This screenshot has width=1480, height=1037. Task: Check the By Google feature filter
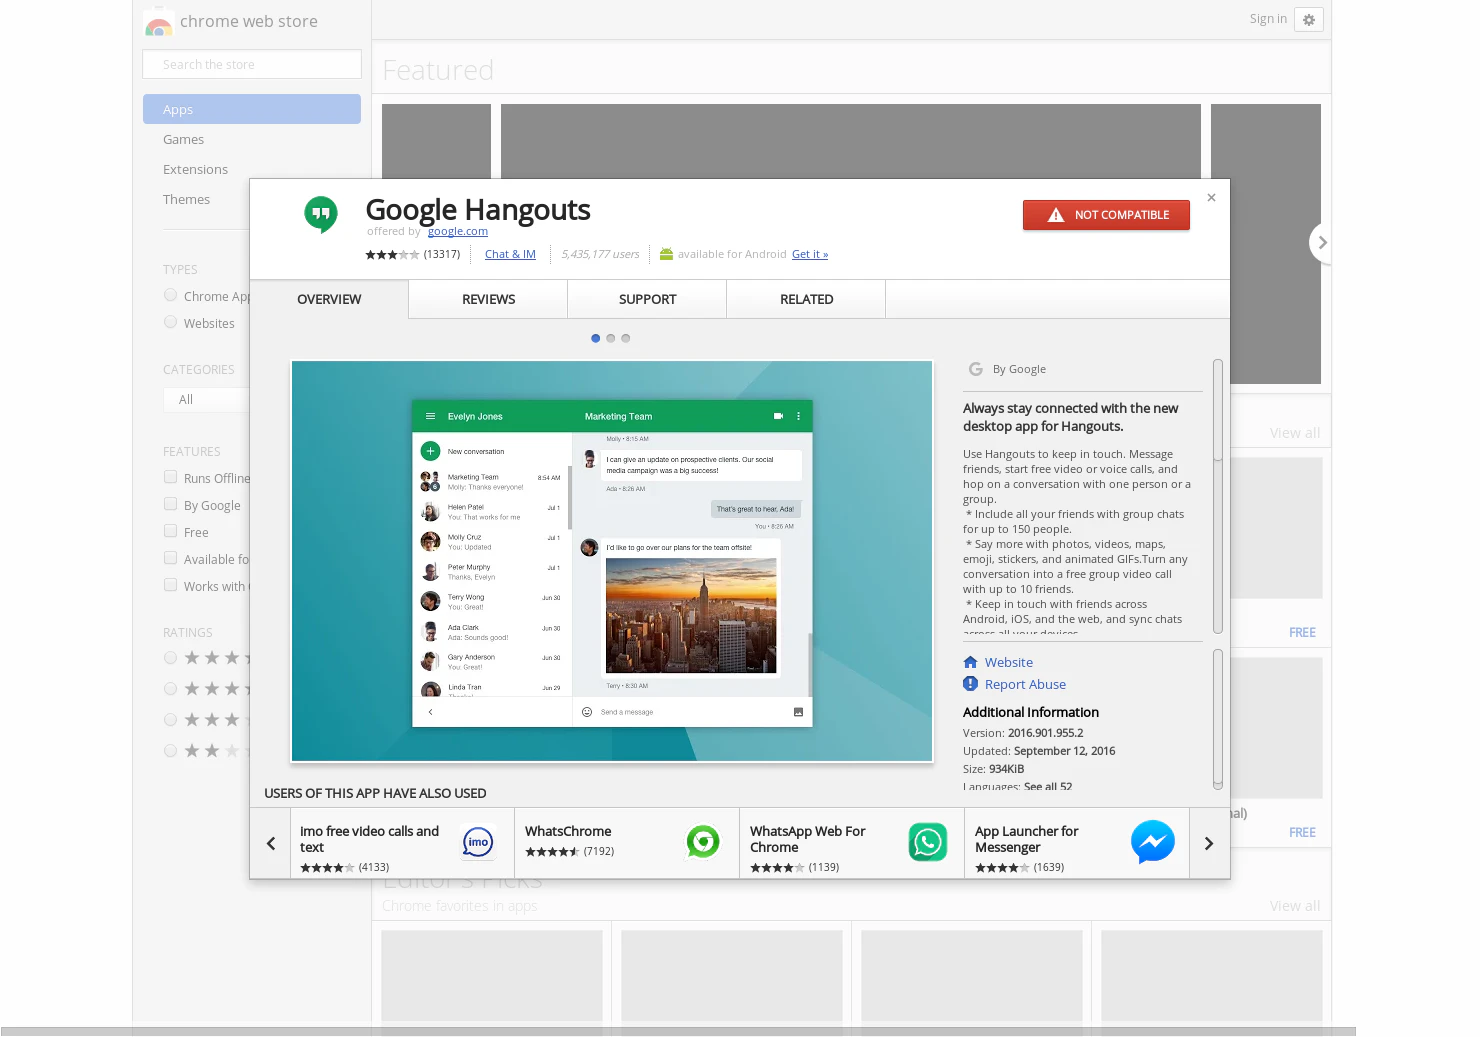pyautogui.click(x=170, y=504)
